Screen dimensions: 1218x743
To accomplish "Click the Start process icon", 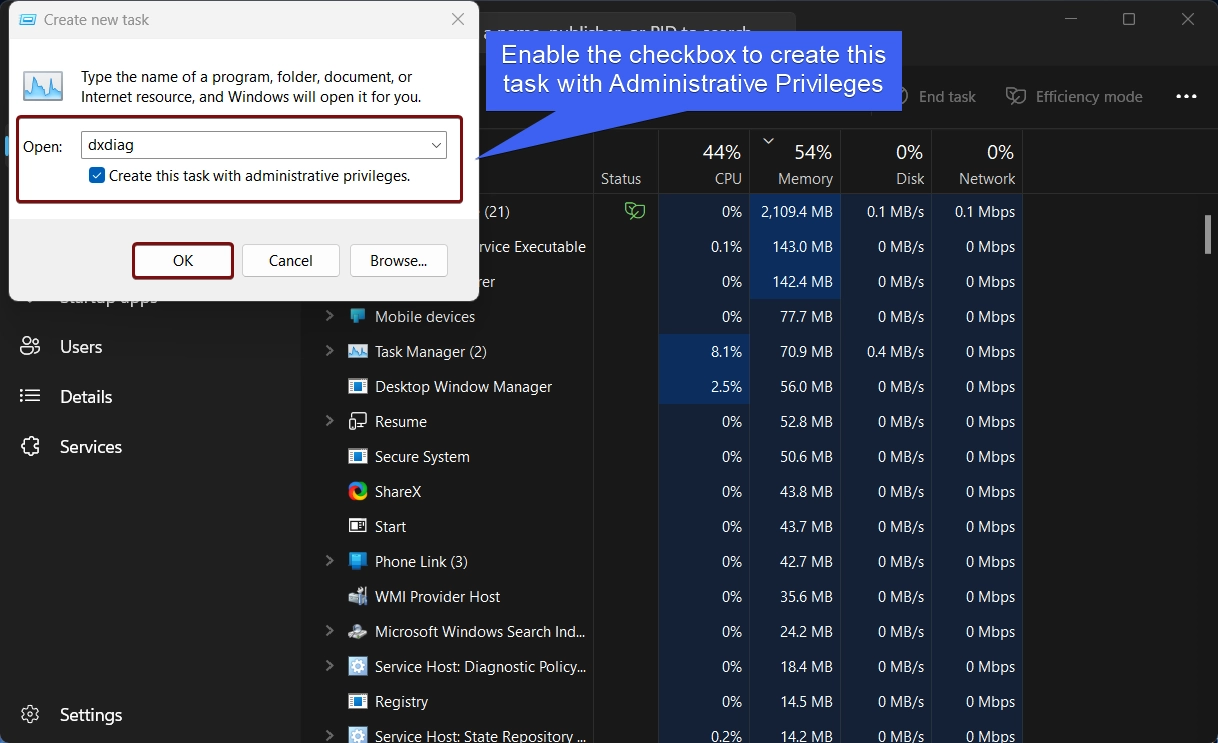I will [x=357, y=526].
